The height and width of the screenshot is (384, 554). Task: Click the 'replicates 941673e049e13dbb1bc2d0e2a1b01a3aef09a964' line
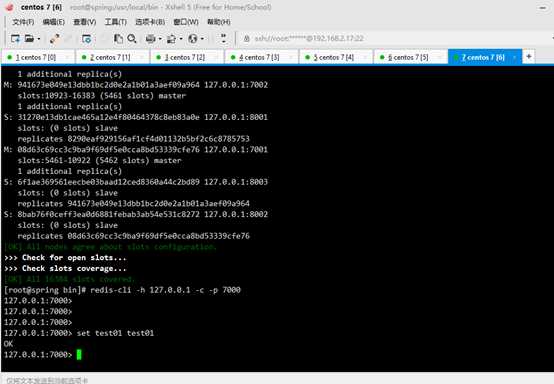click(x=134, y=203)
